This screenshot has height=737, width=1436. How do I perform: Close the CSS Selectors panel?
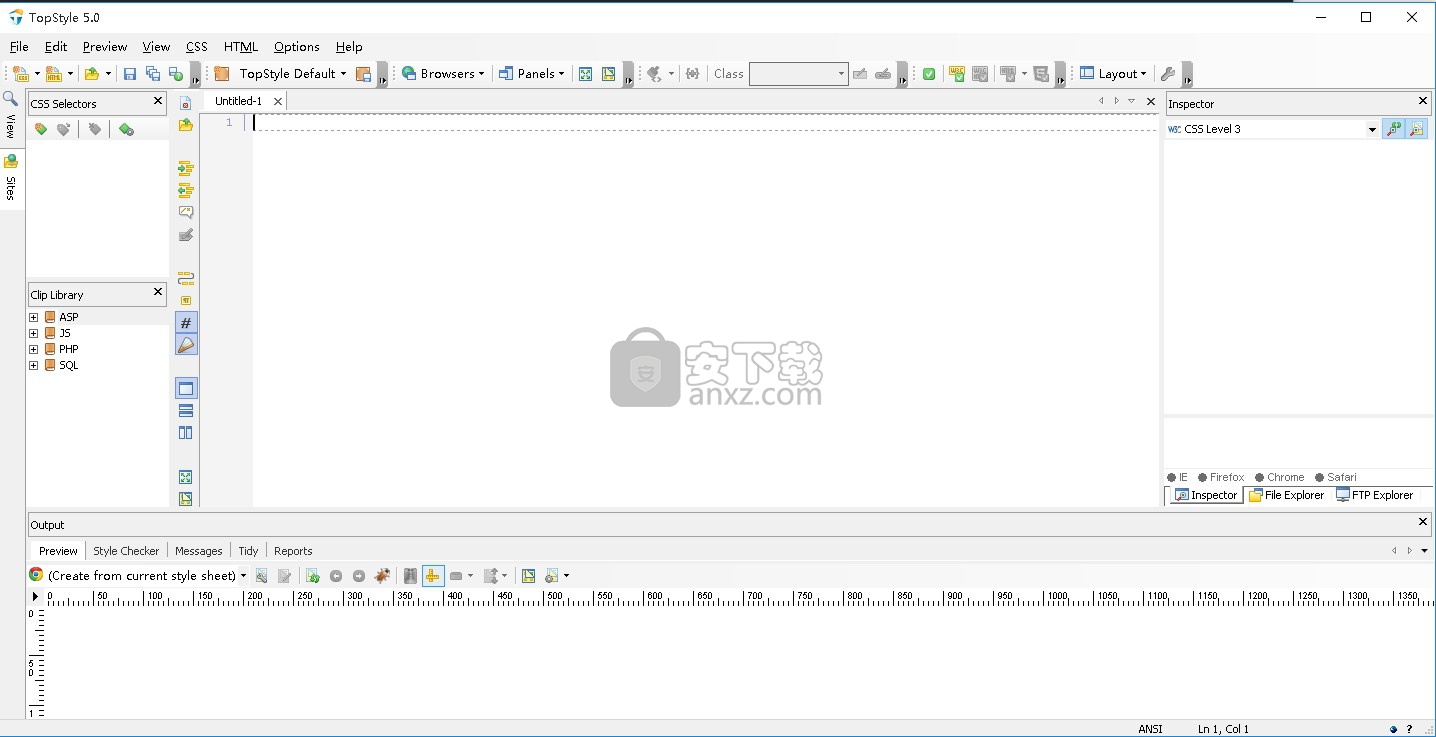pos(158,101)
